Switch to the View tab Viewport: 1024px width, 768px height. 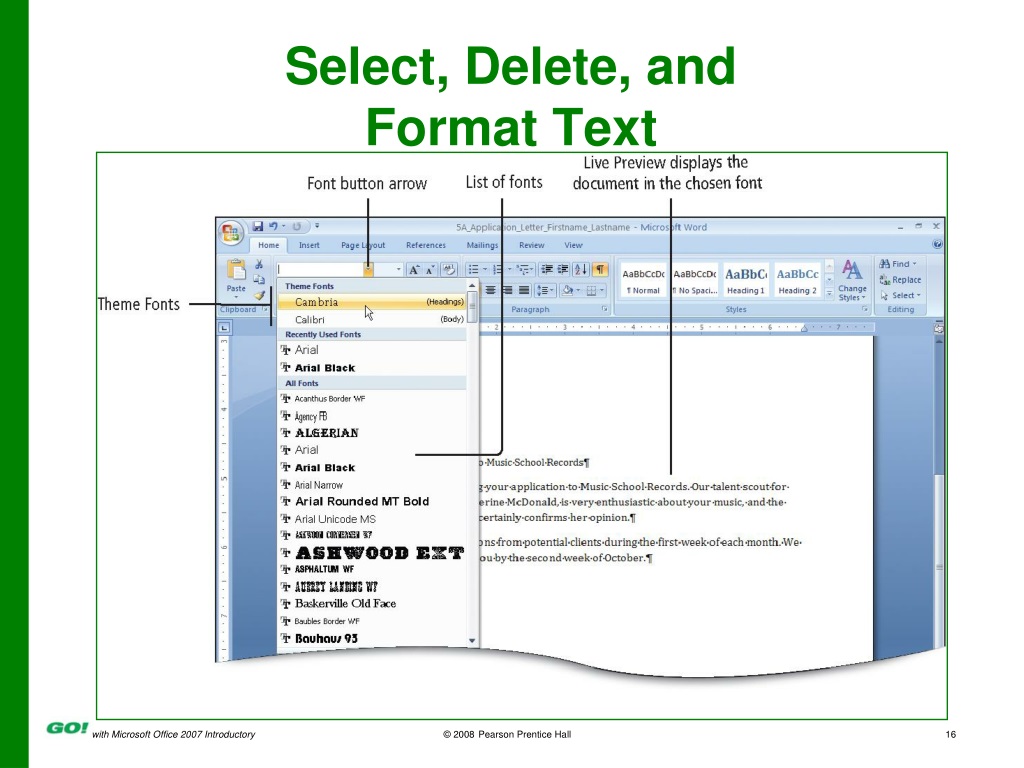[x=573, y=245]
